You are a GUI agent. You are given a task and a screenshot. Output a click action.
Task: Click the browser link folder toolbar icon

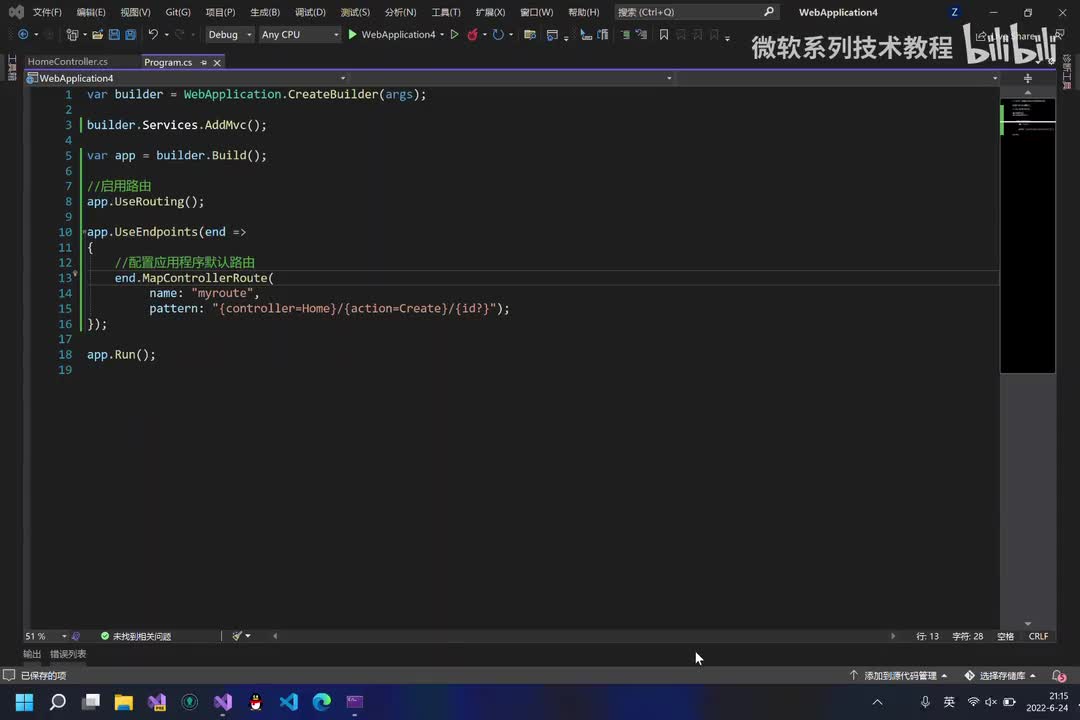point(530,34)
